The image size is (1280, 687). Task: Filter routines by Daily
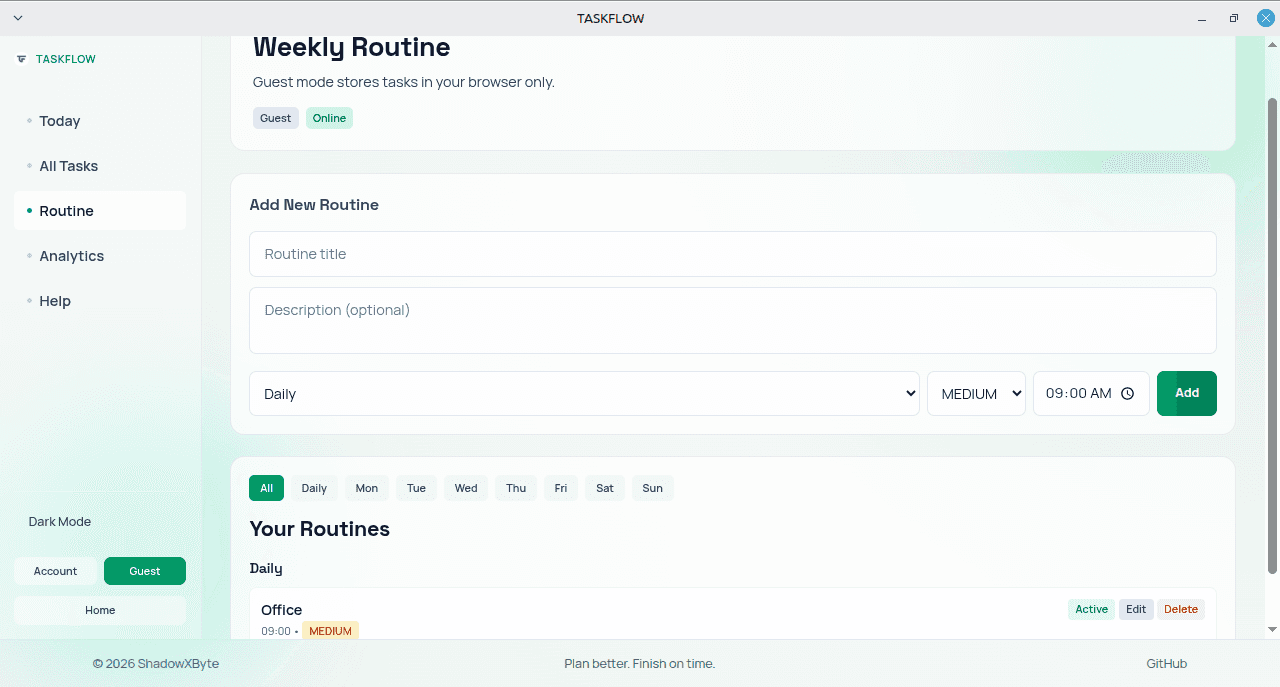314,488
